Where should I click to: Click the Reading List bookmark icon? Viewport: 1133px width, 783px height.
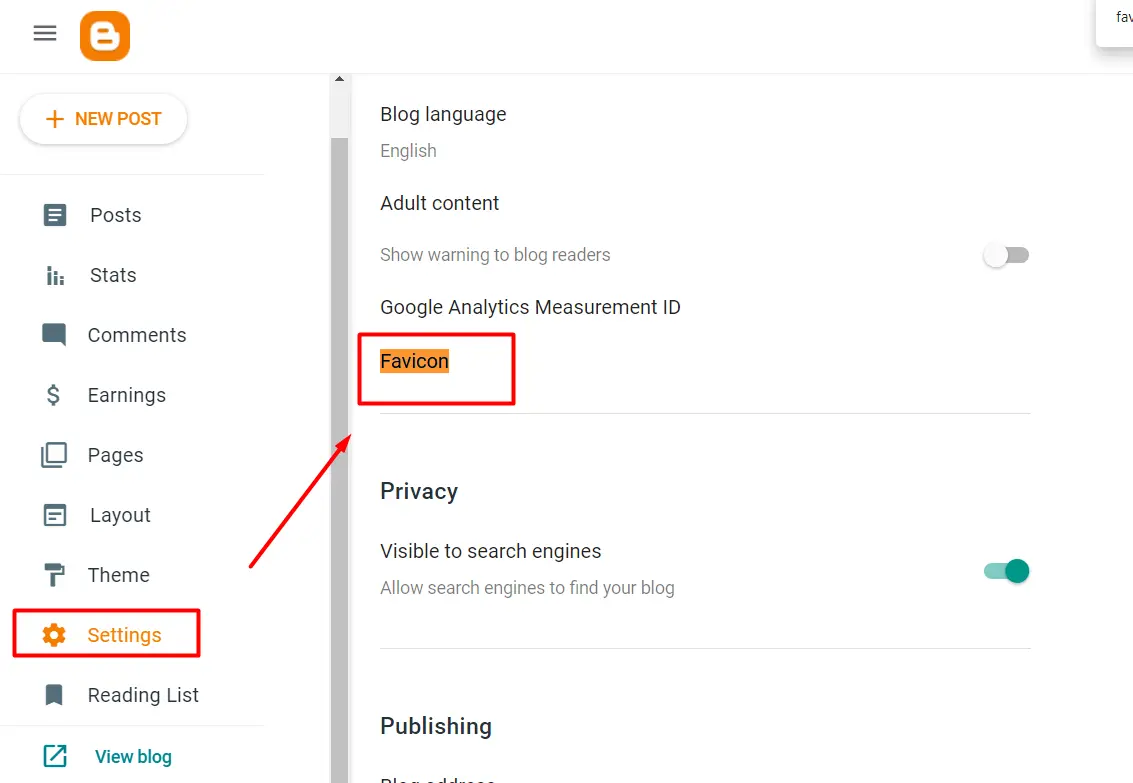click(x=54, y=695)
